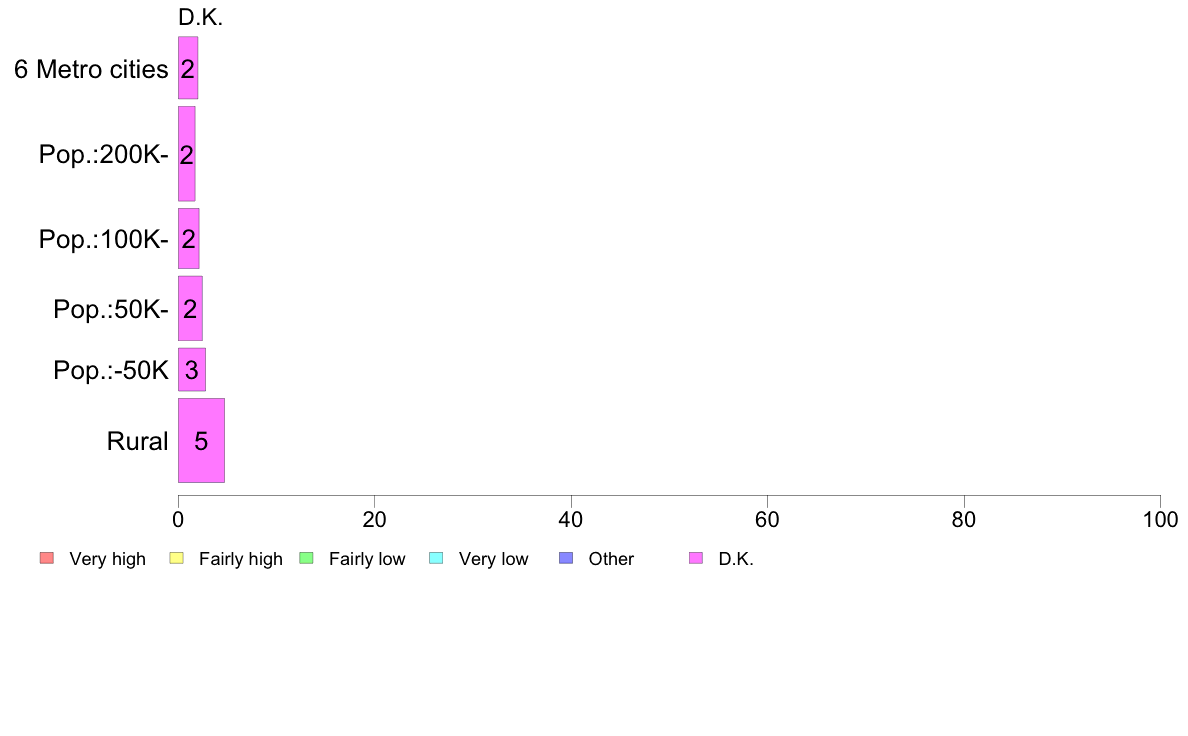
Task: Click the D.K. magenta legend swatch
Action: pyautogui.click(x=696, y=559)
